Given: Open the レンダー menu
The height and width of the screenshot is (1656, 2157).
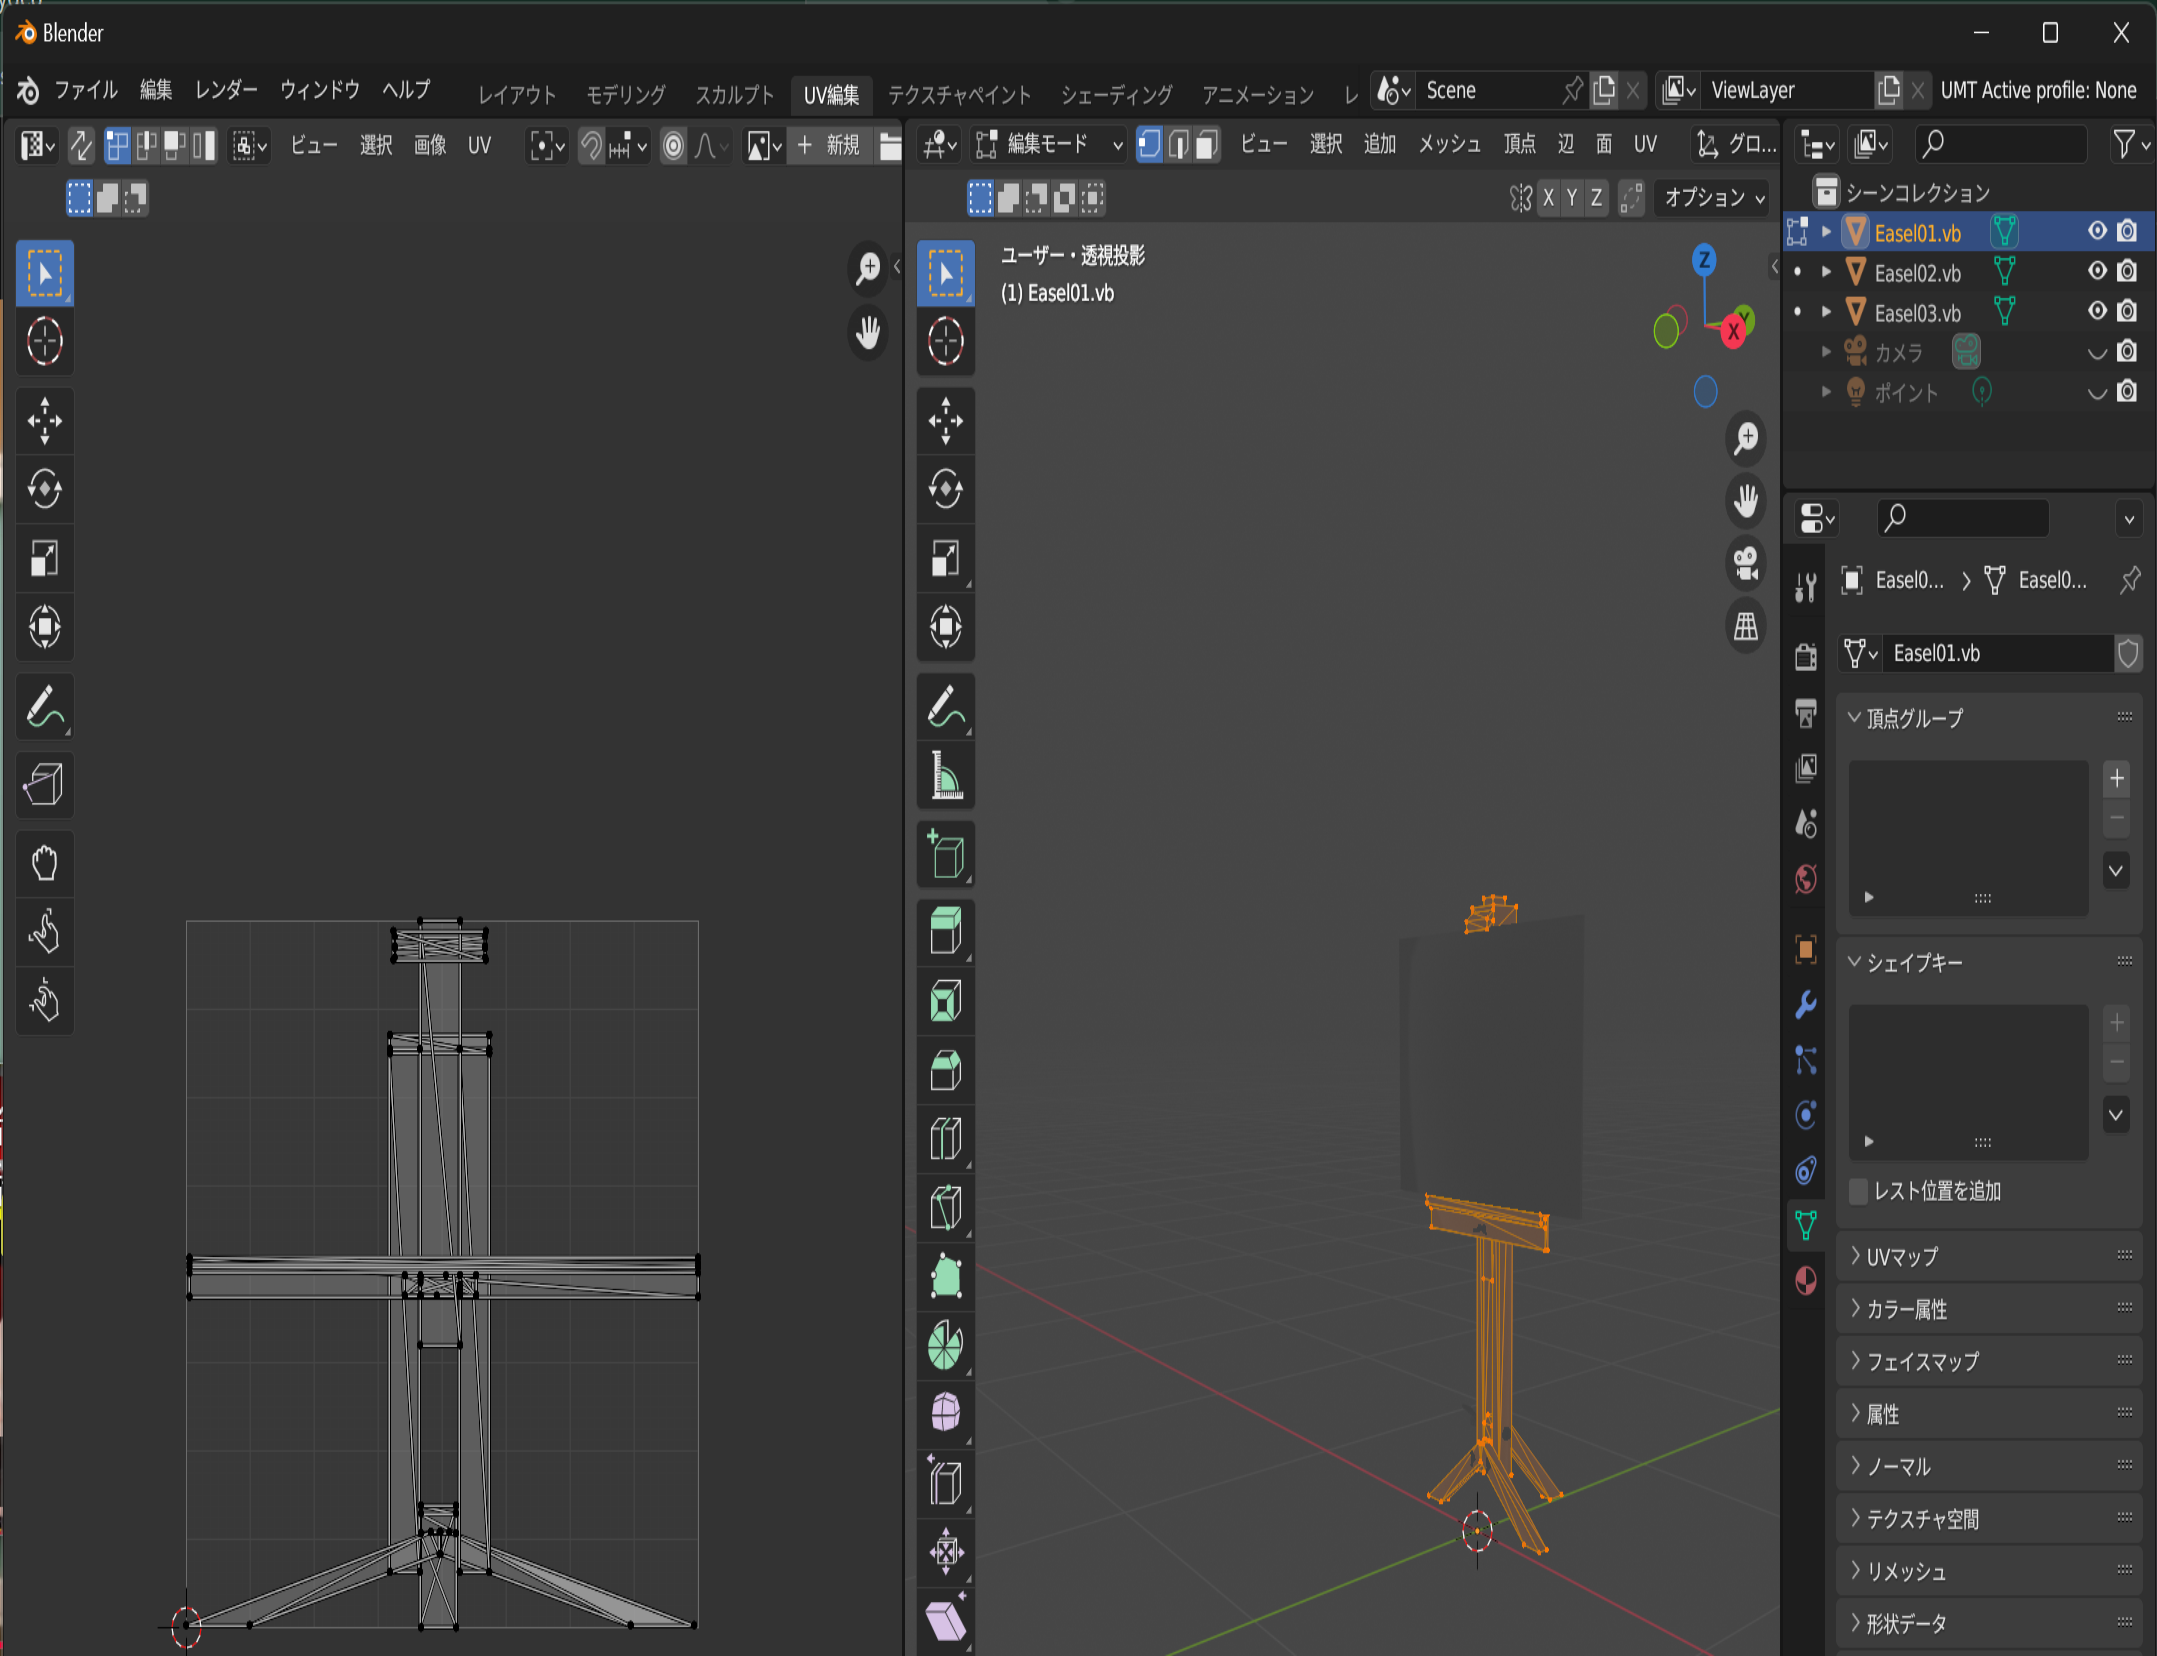Looking at the screenshot, I should click(226, 90).
